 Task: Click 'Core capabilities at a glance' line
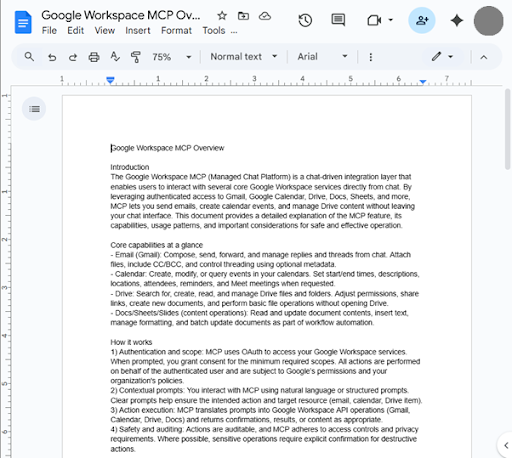[156, 245]
